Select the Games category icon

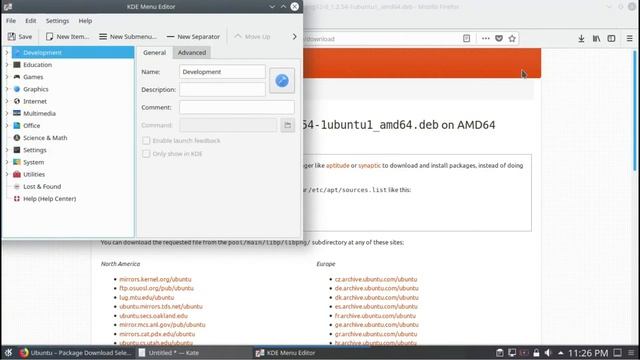17,77
